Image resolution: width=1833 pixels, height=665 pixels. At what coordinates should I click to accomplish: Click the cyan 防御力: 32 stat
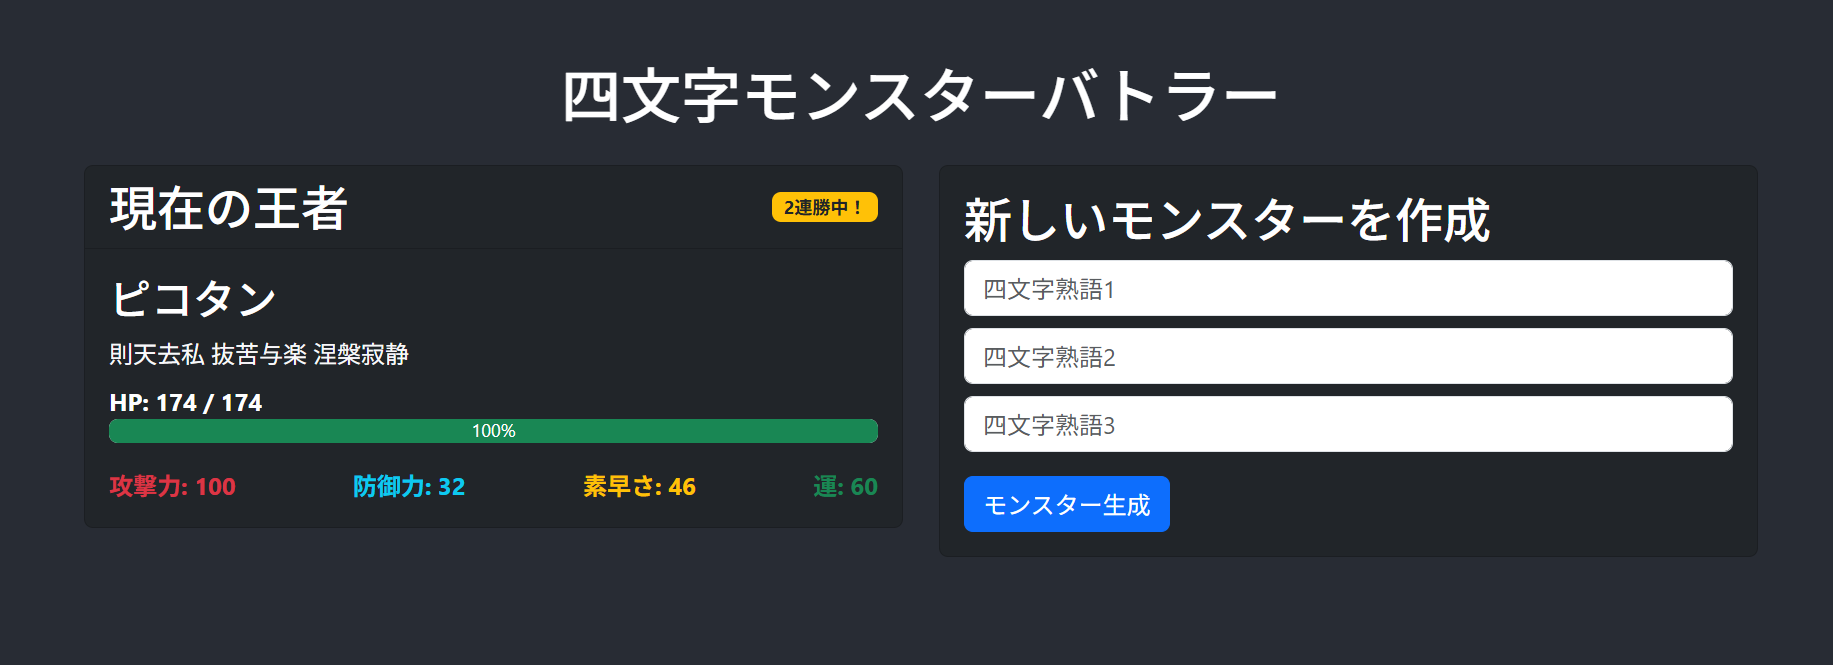[x=409, y=487]
